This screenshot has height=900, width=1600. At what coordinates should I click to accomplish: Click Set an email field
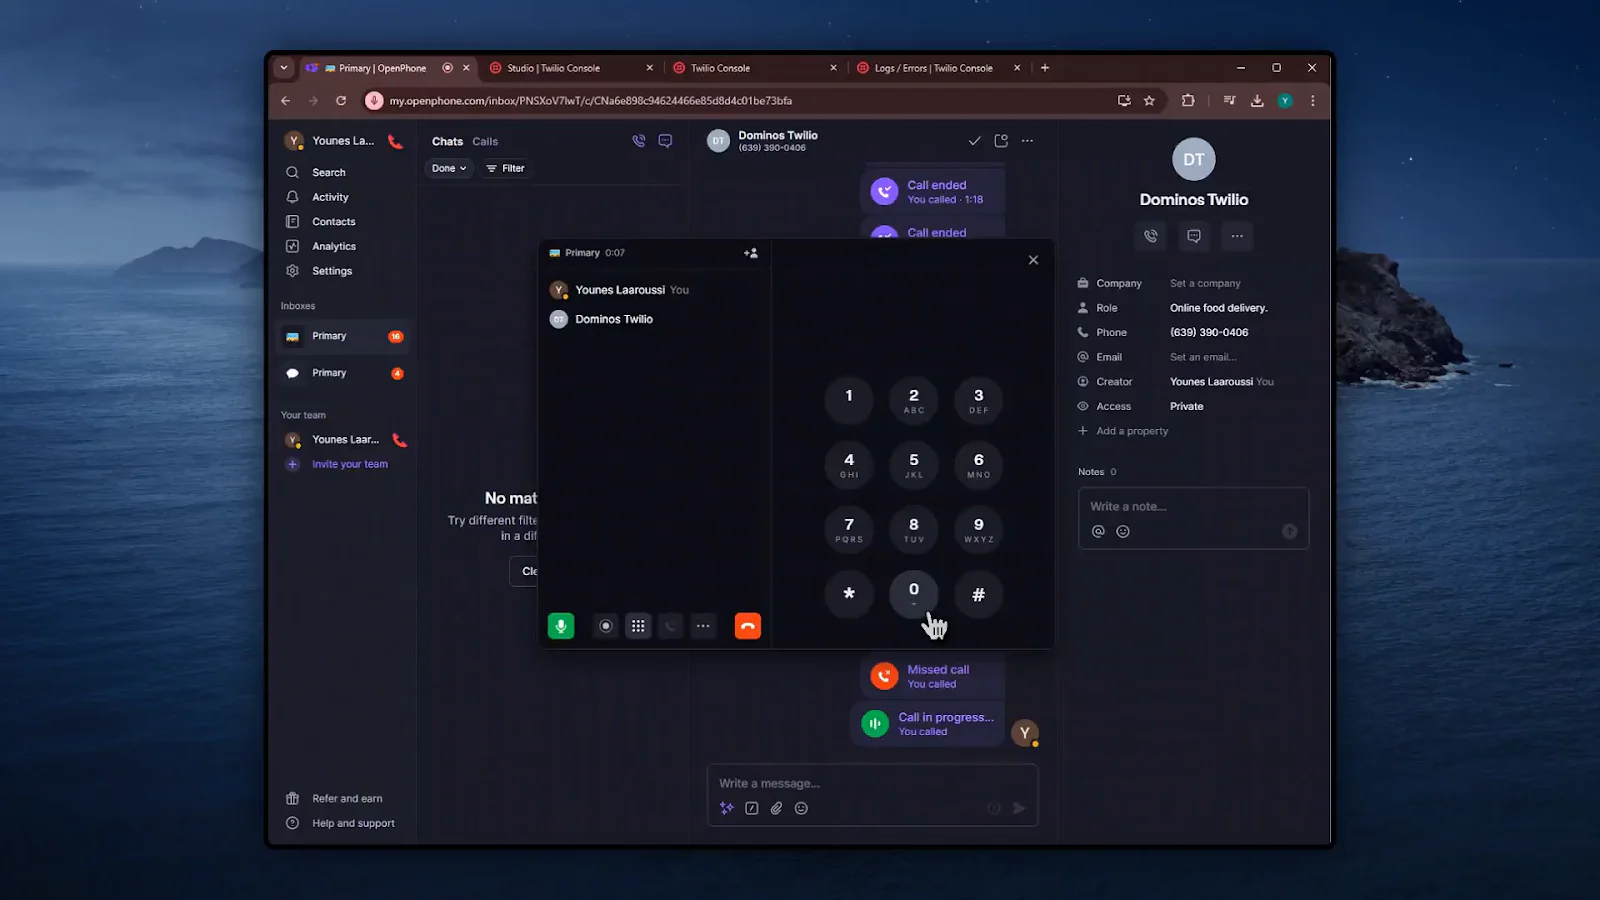click(x=1203, y=357)
